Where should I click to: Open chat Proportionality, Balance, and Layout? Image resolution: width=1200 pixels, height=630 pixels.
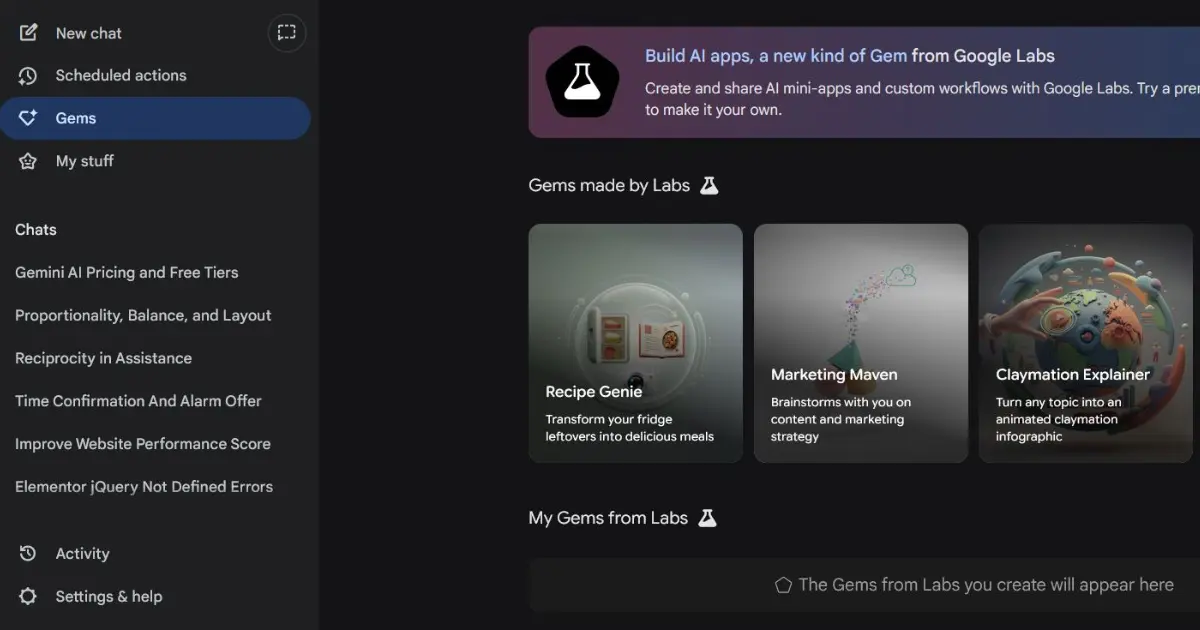pyautogui.click(x=143, y=316)
